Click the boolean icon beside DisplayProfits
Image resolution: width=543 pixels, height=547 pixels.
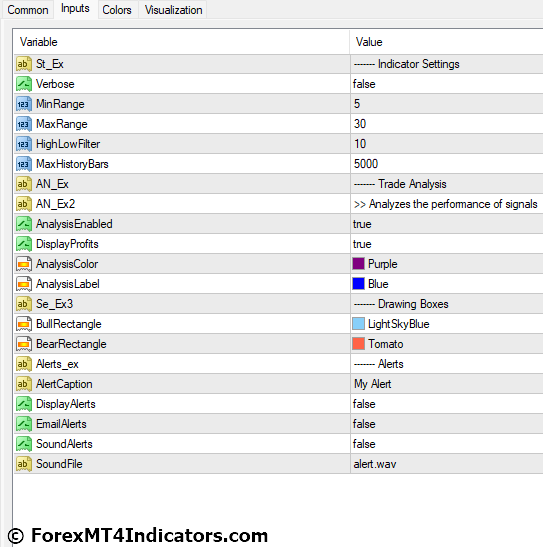coord(23,244)
